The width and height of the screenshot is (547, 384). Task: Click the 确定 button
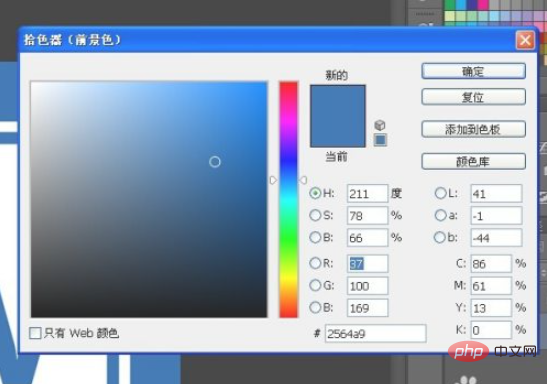point(473,71)
